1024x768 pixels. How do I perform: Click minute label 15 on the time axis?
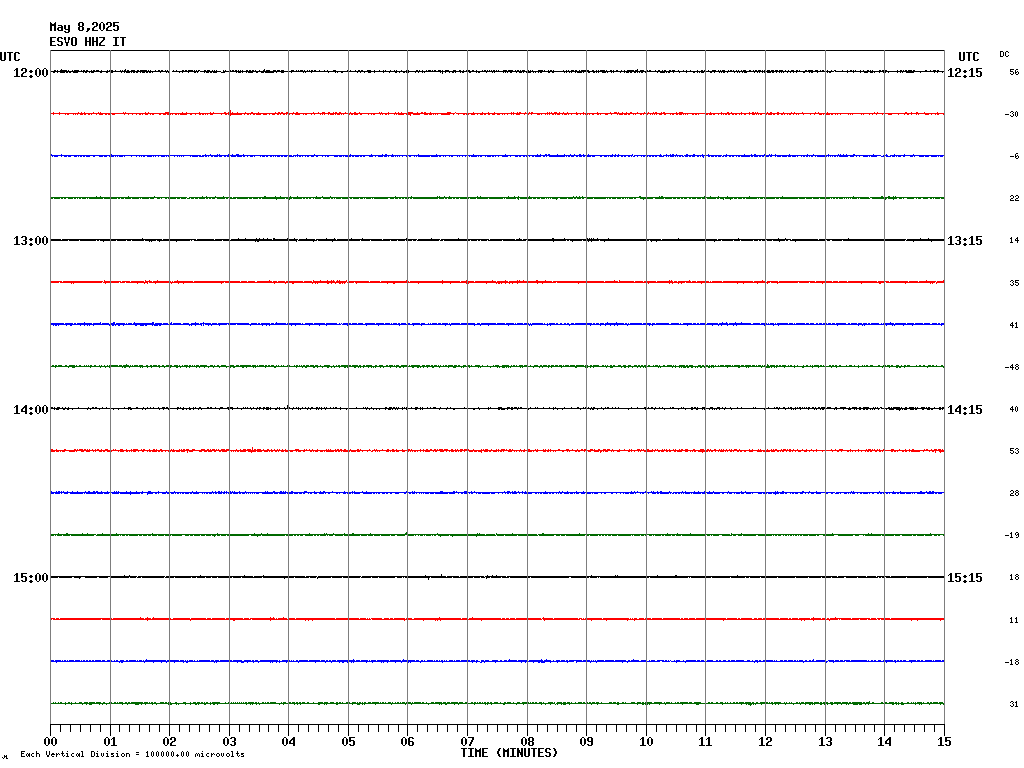[x=944, y=742]
